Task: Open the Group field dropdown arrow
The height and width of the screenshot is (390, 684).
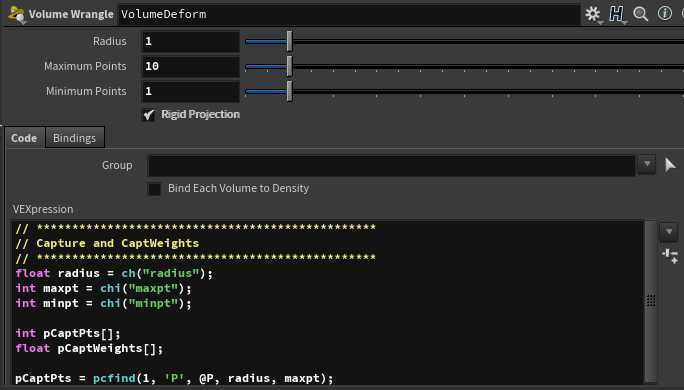Action: pyautogui.click(x=647, y=164)
